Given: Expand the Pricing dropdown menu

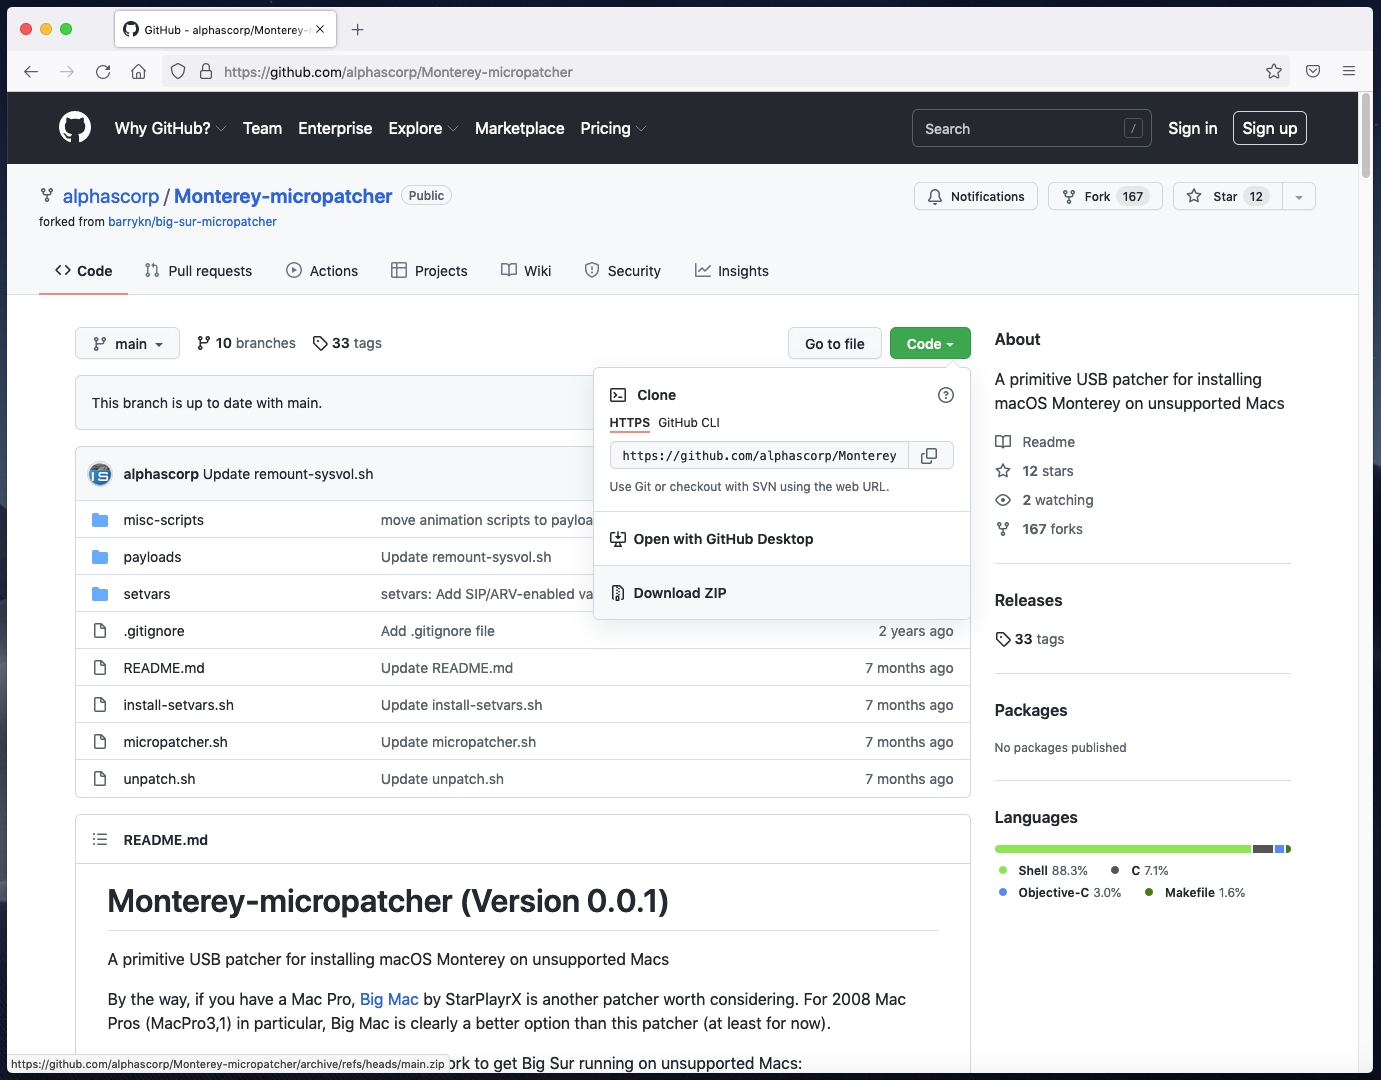Looking at the screenshot, I should pos(613,128).
